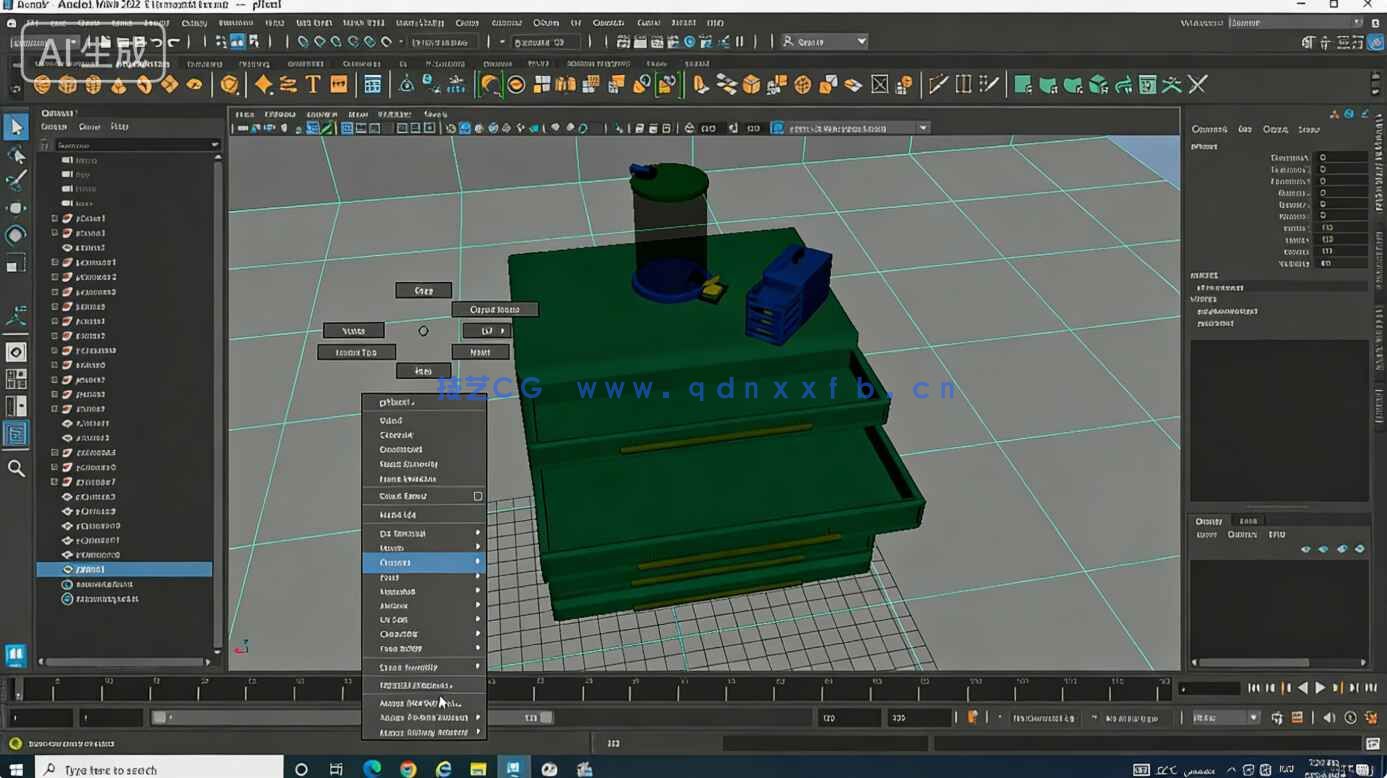Viewport: 1387px width, 778px height.
Task: Toggle the auto-key icon right of the range slider
Action: coord(972,717)
